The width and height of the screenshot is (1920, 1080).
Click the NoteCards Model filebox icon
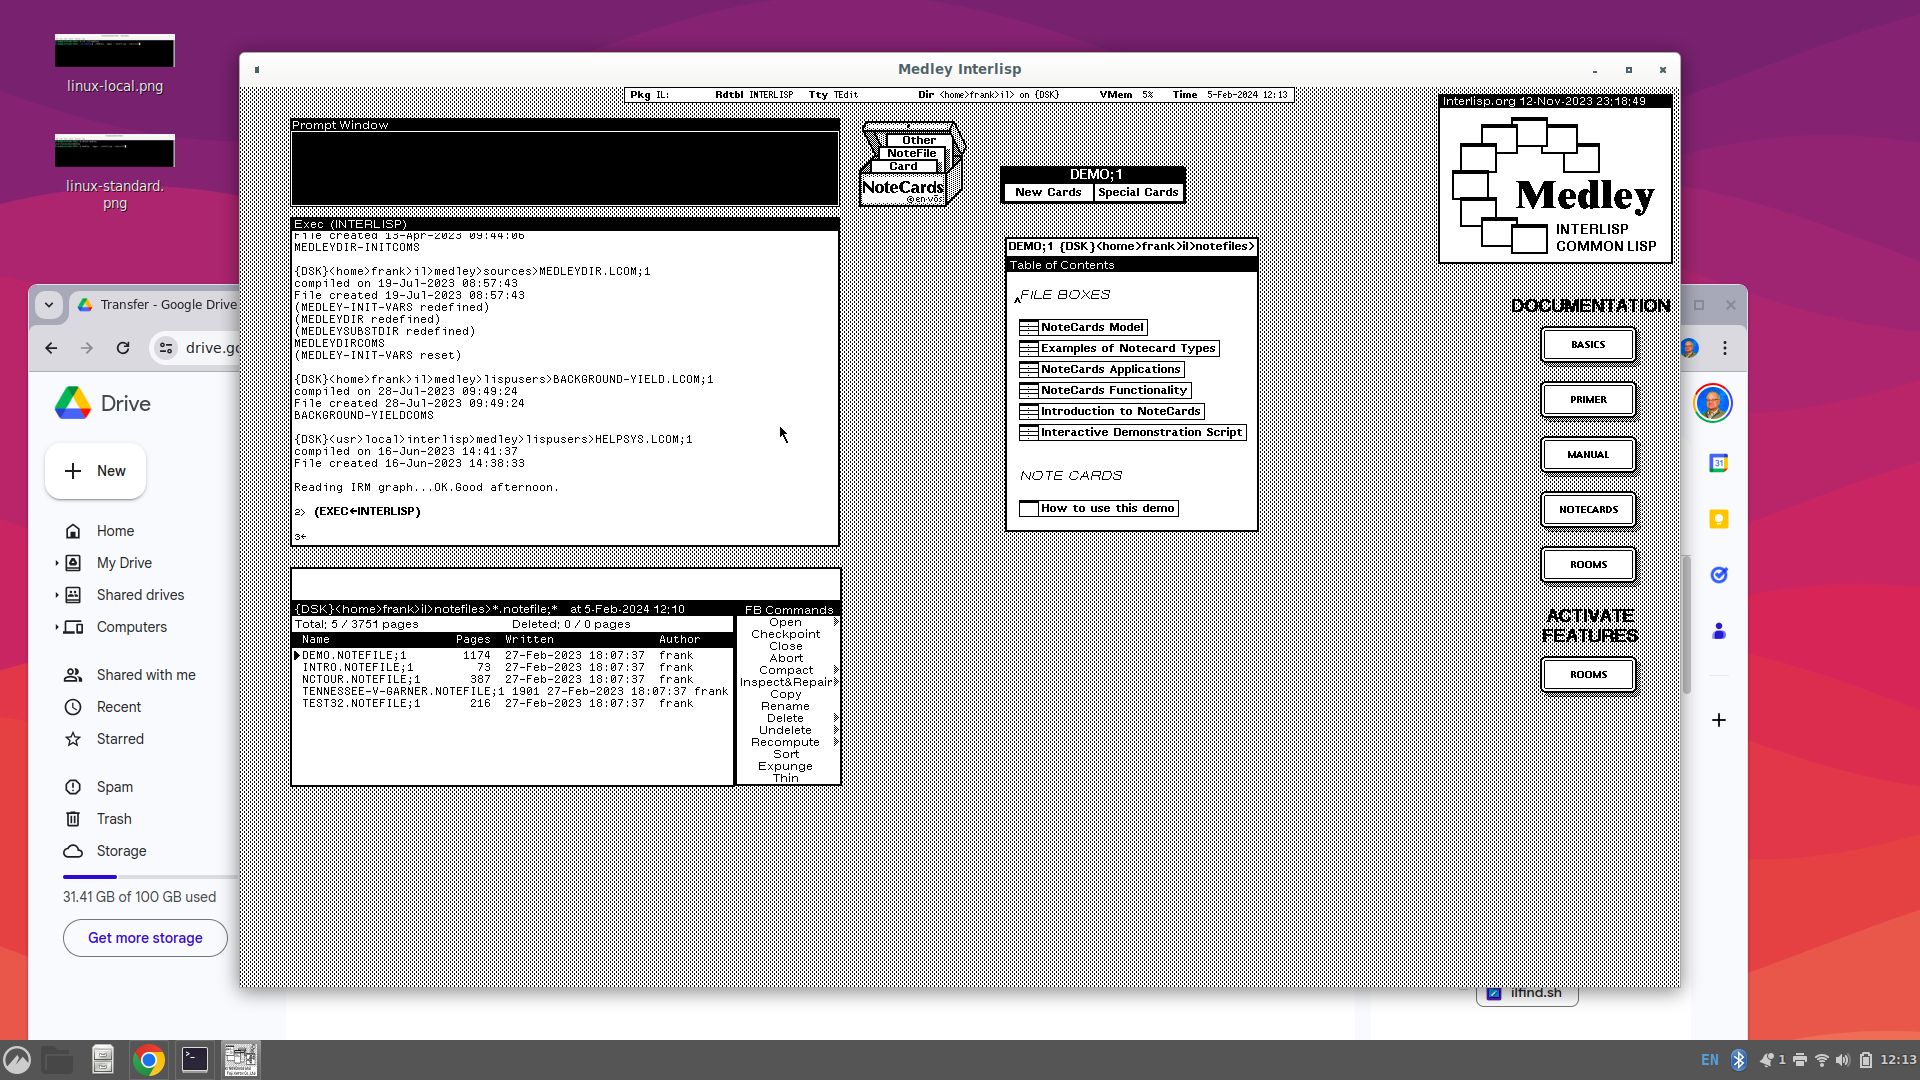1029,328
